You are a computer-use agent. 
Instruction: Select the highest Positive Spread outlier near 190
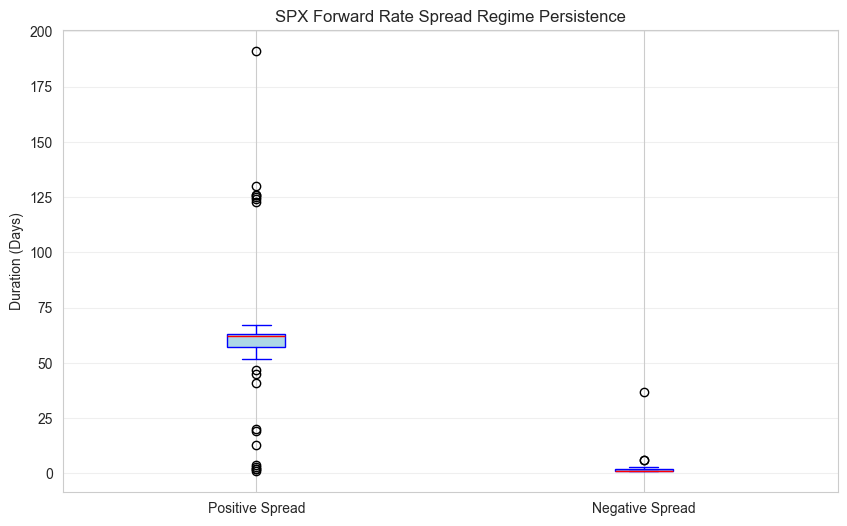(x=257, y=52)
